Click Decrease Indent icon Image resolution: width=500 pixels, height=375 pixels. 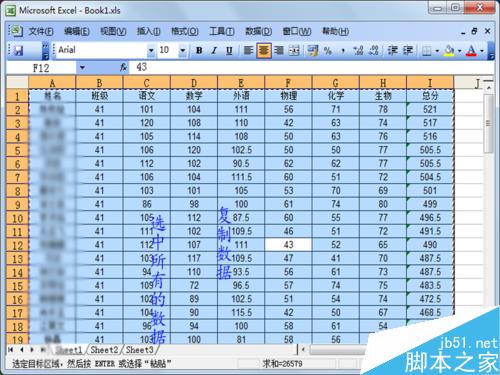tap(392, 51)
